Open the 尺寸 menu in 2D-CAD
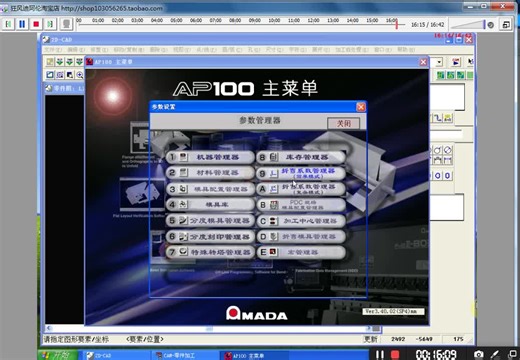This screenshot has height=360, width=520. coord(274,50)
